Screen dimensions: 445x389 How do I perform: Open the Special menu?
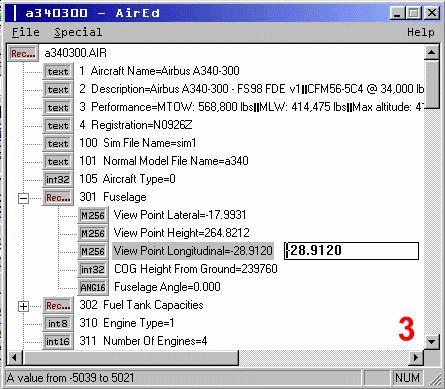78,32
